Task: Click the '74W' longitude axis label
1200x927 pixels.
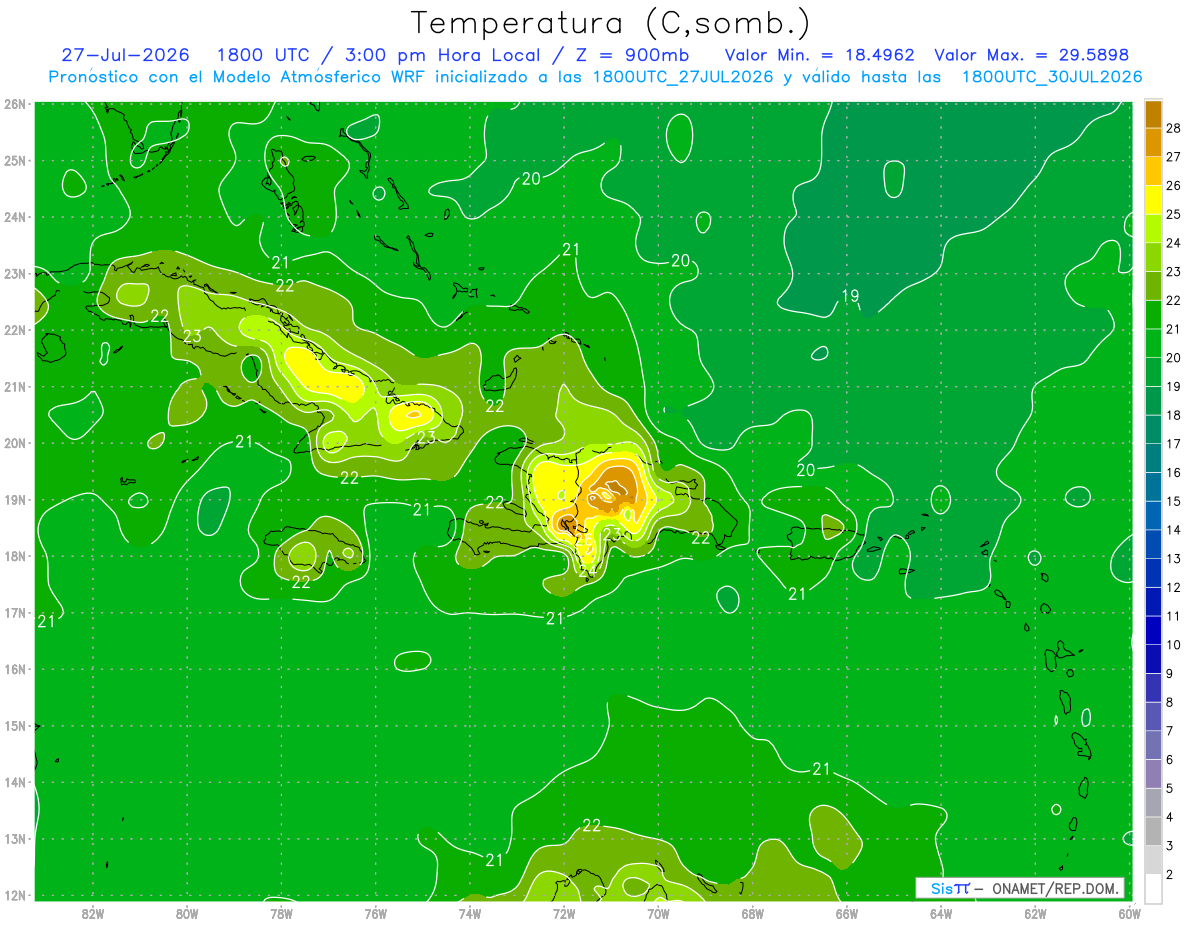Action: click(x=469, y=913)
